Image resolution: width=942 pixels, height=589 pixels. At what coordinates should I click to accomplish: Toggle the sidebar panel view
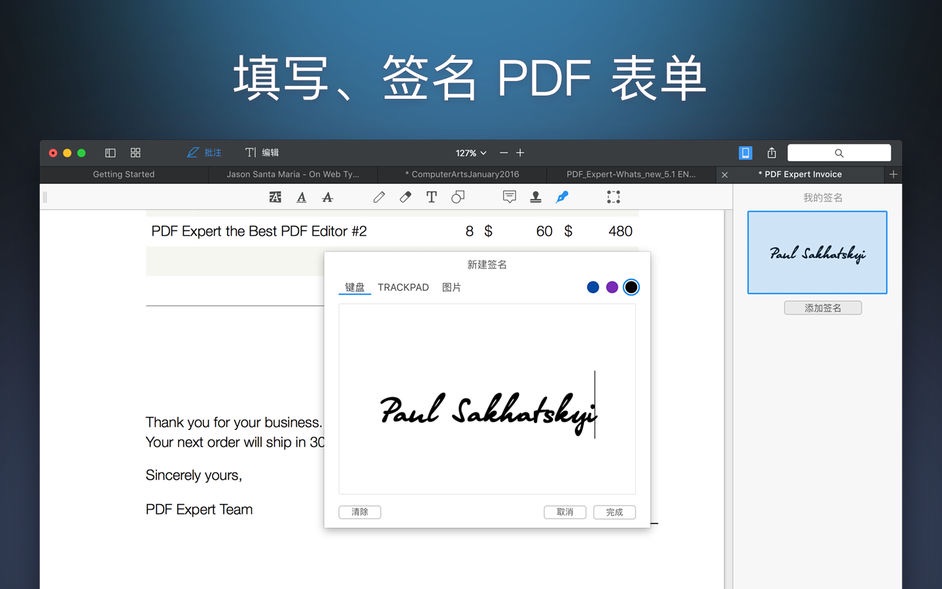click(109, 152)
